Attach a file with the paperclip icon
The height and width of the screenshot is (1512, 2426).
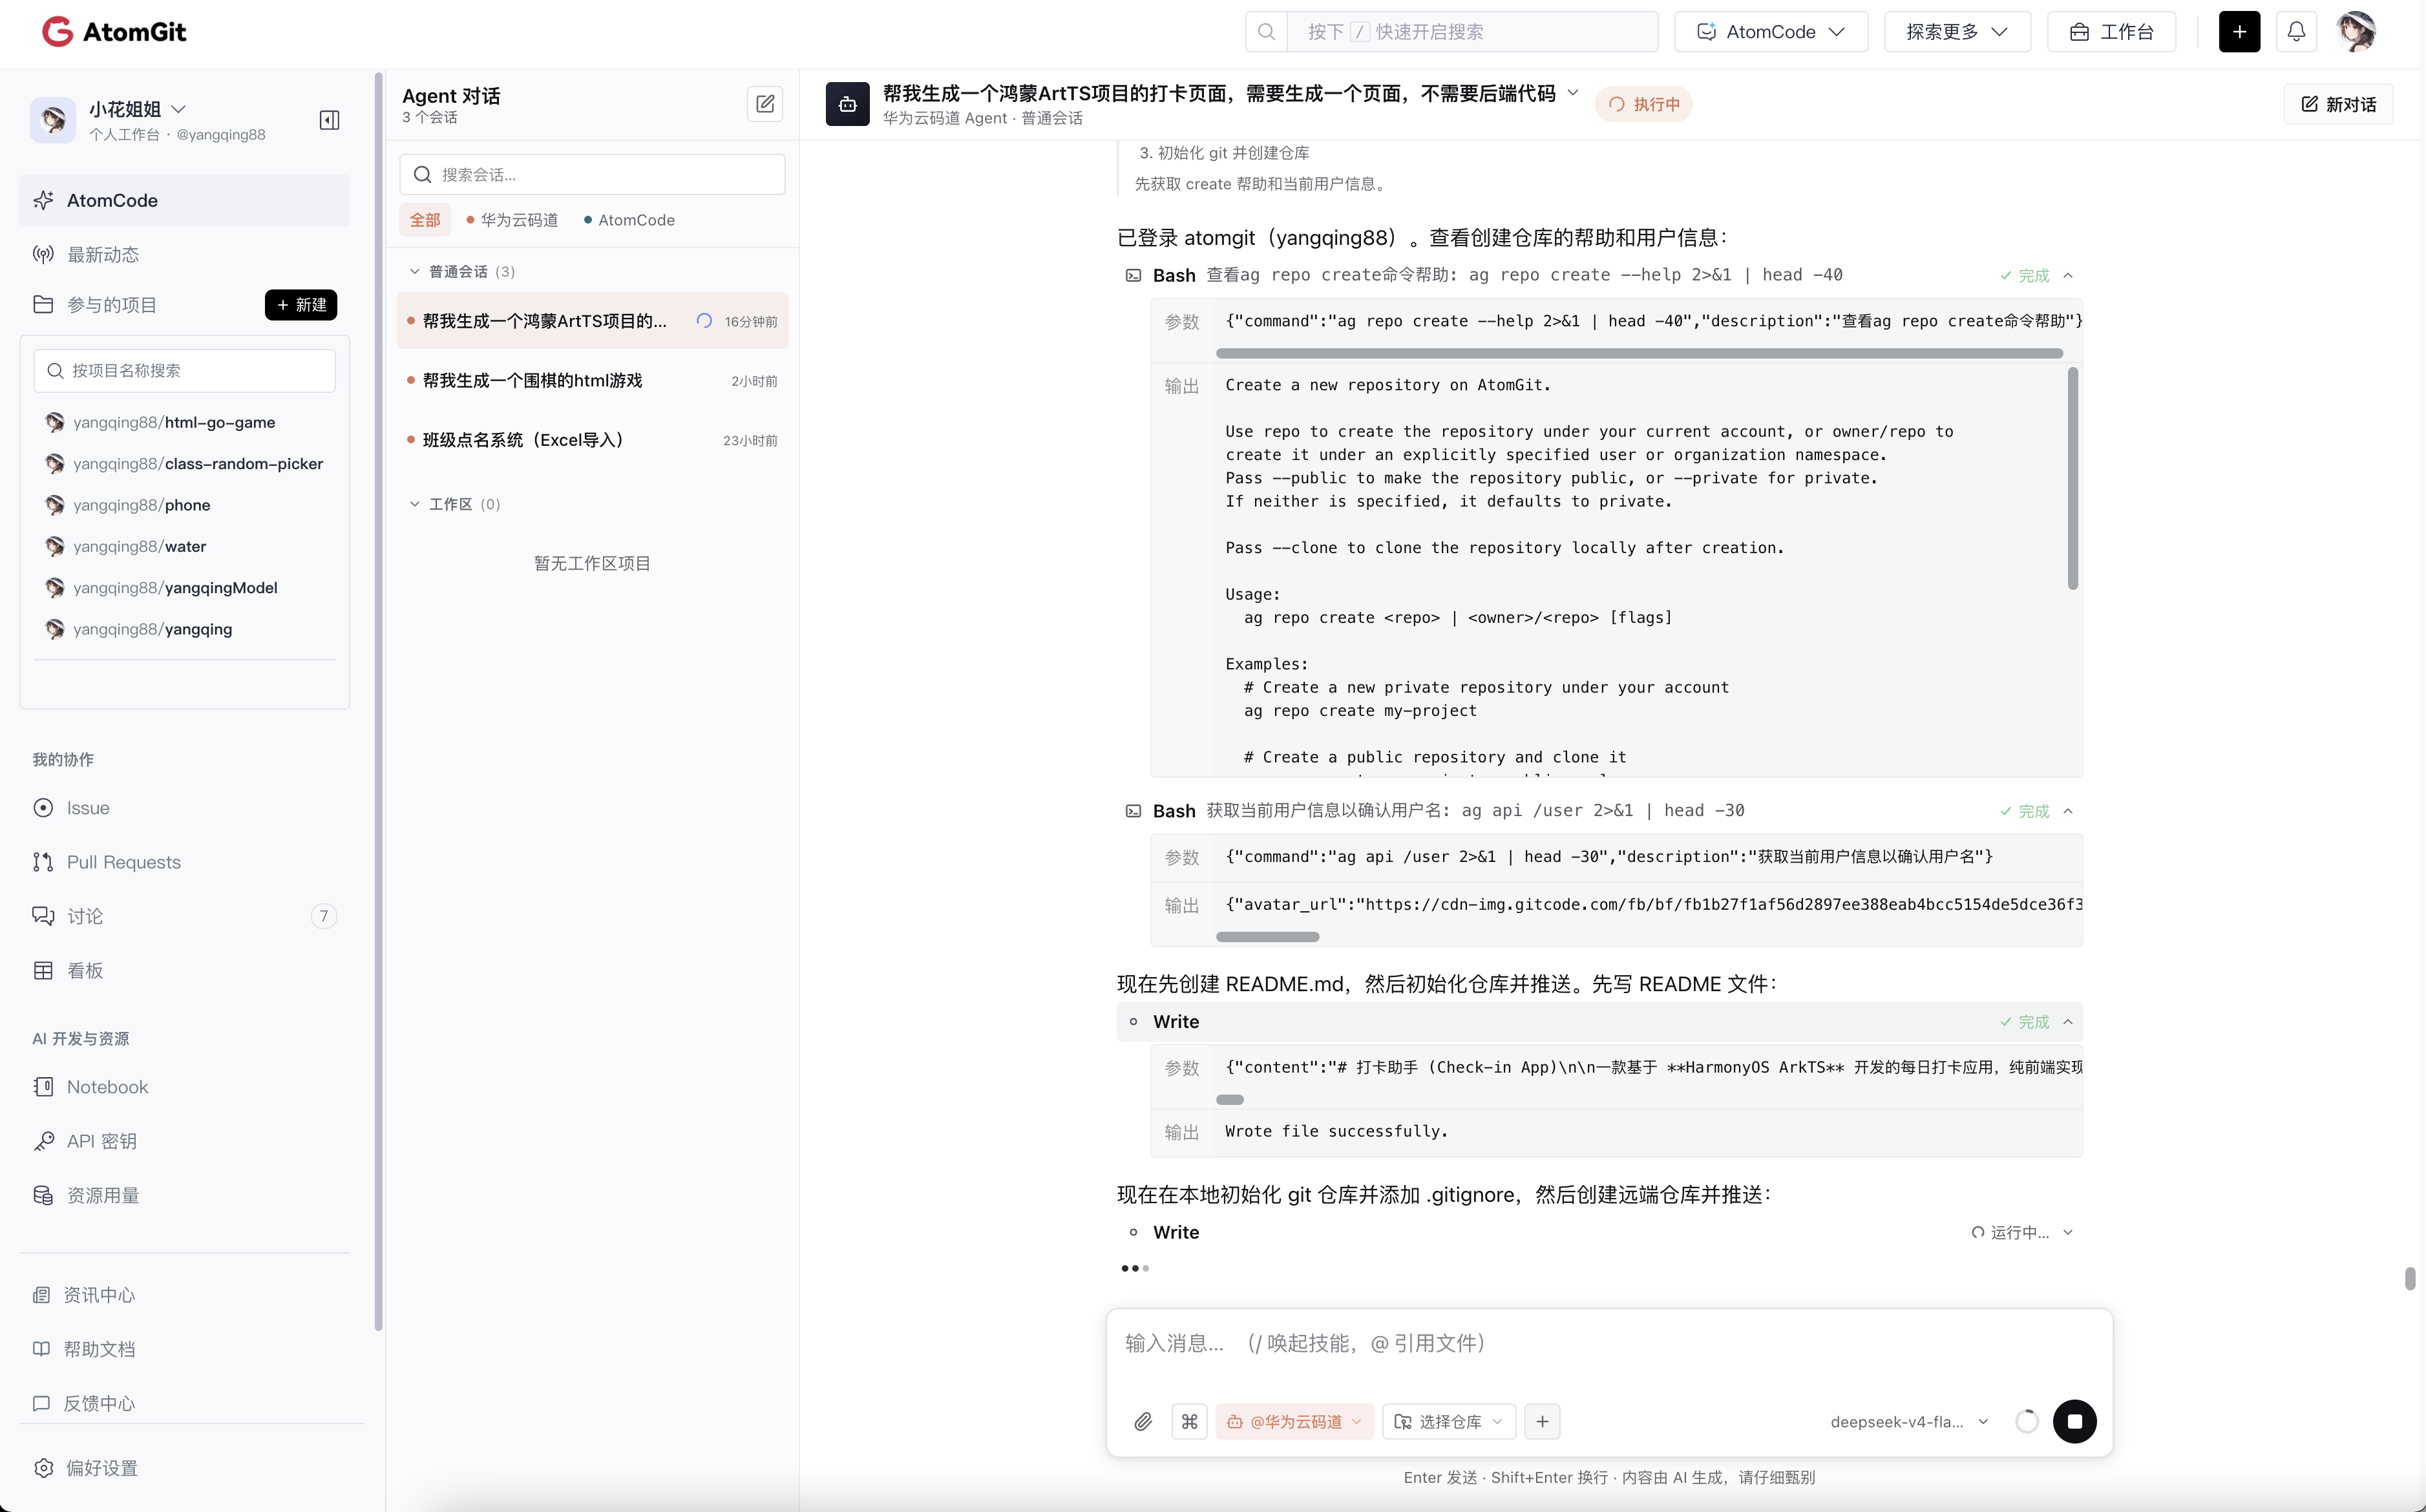click(x=1143, y=1421)
